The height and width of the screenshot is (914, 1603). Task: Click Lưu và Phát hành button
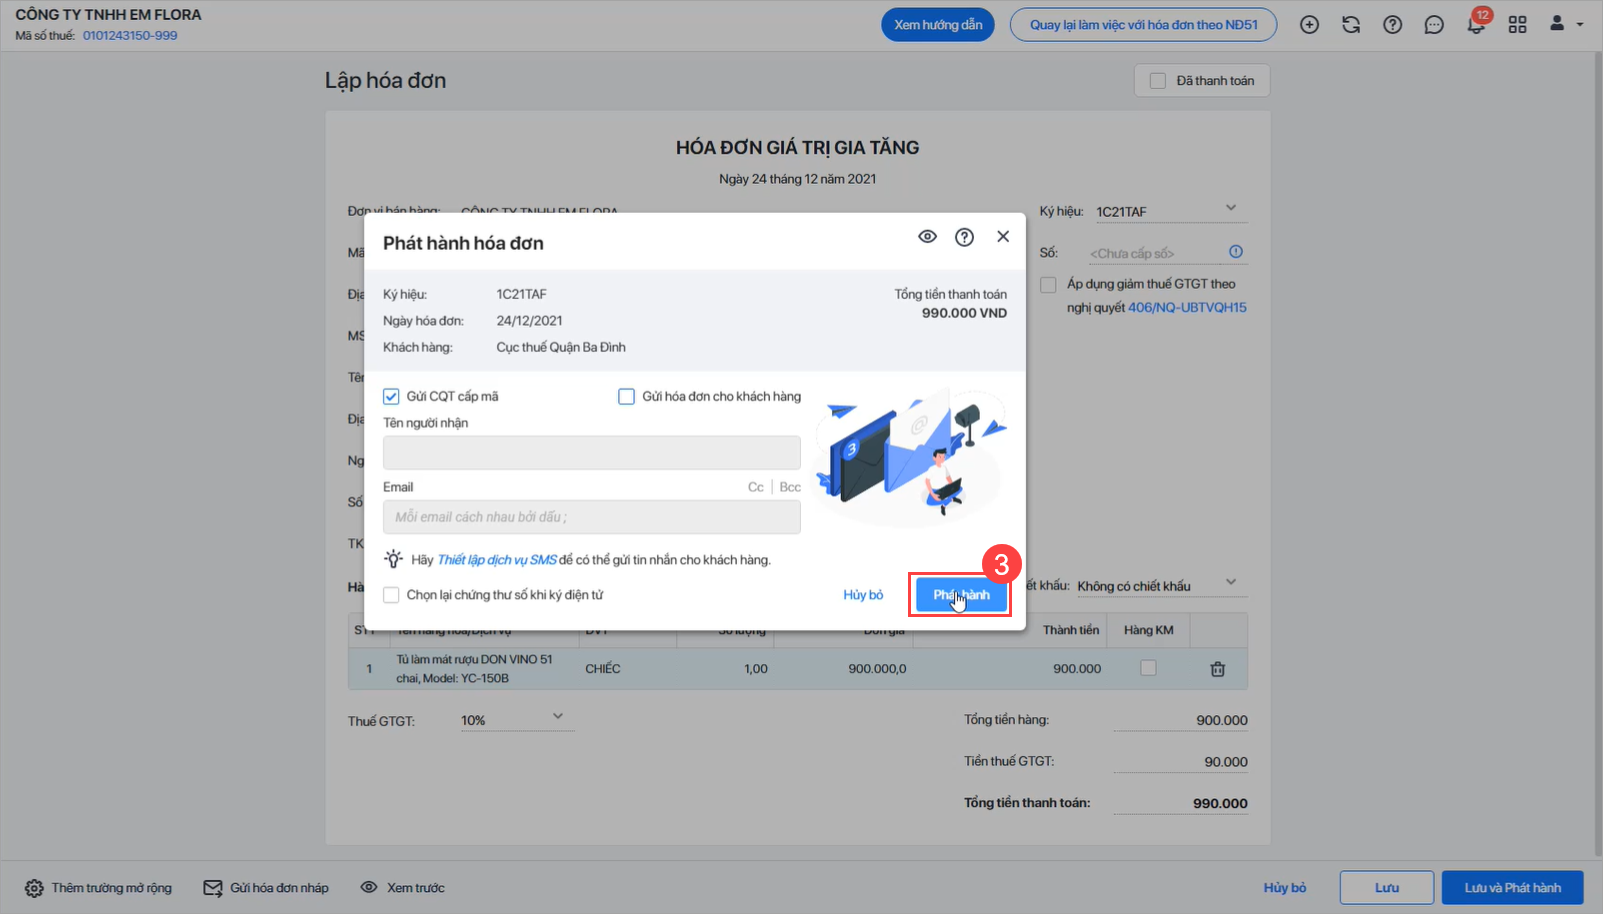point(1512,888)
